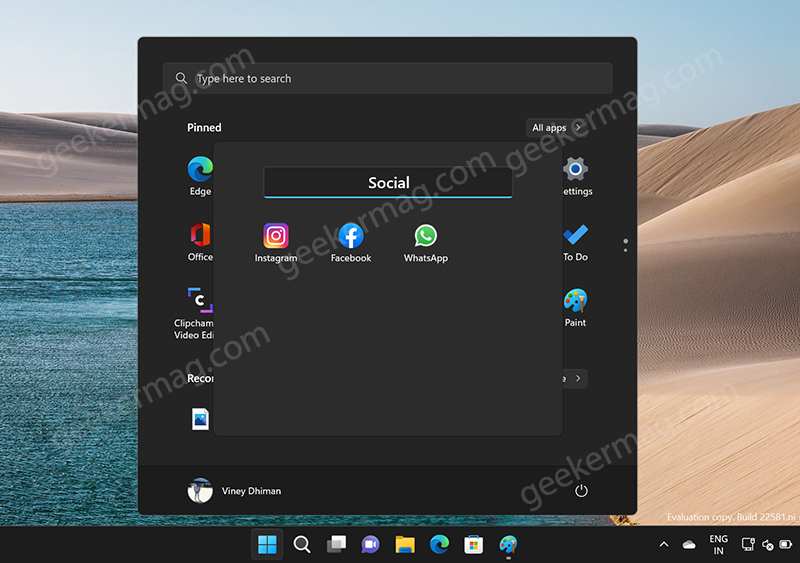The width and height of the screenshot is (800, 563).
Task: Open Clipchamp Video Editor
Action: [x=194, y=313]
